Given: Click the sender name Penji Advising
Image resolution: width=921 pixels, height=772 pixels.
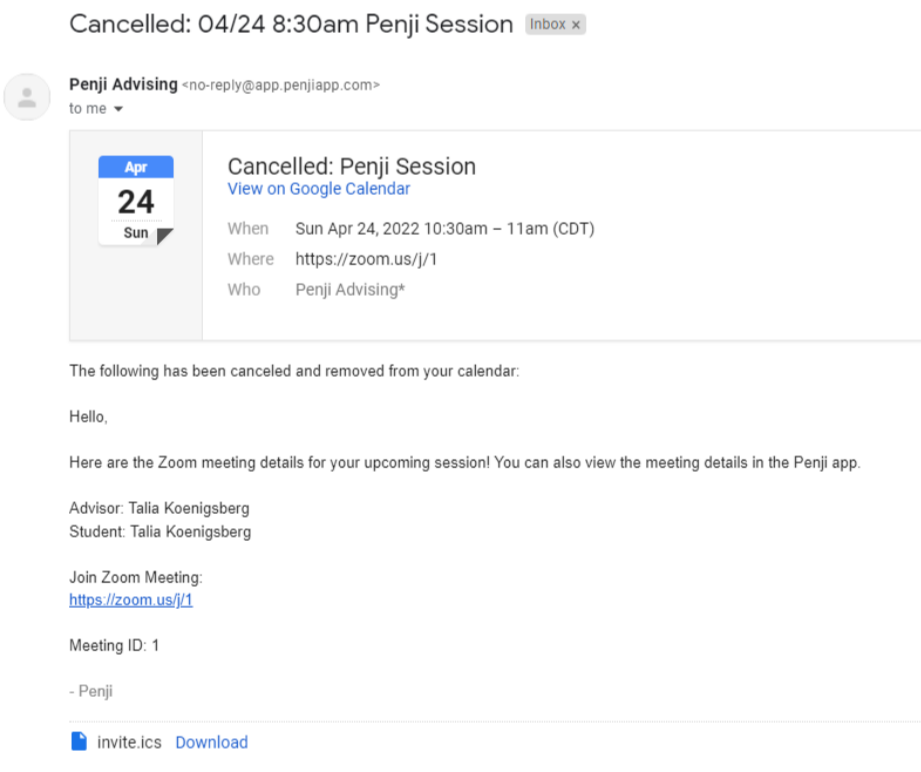Looking at the screenshot, I should [x=123, y=84].
